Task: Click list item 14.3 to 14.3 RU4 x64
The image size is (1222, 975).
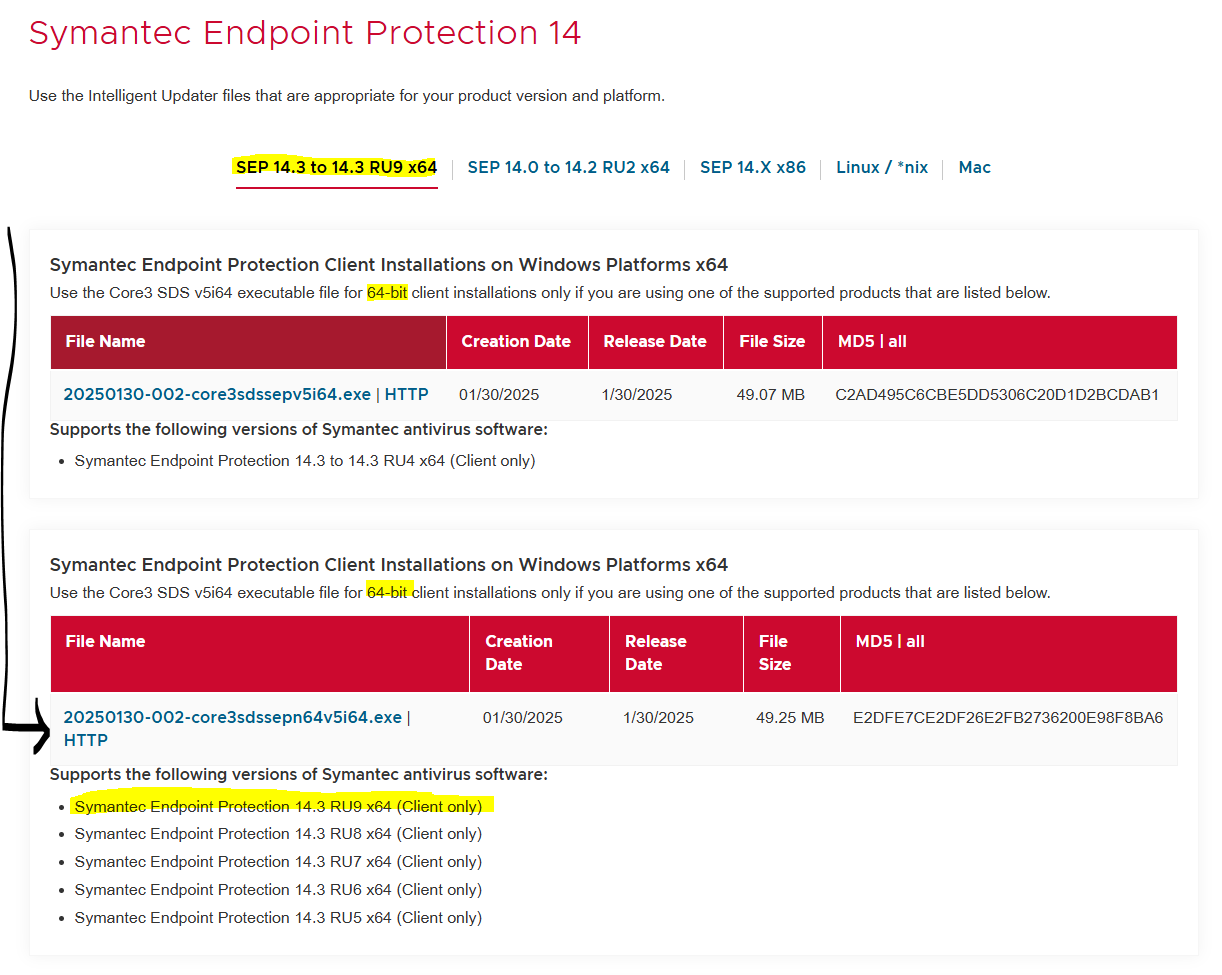Action: tap(305, 461)
